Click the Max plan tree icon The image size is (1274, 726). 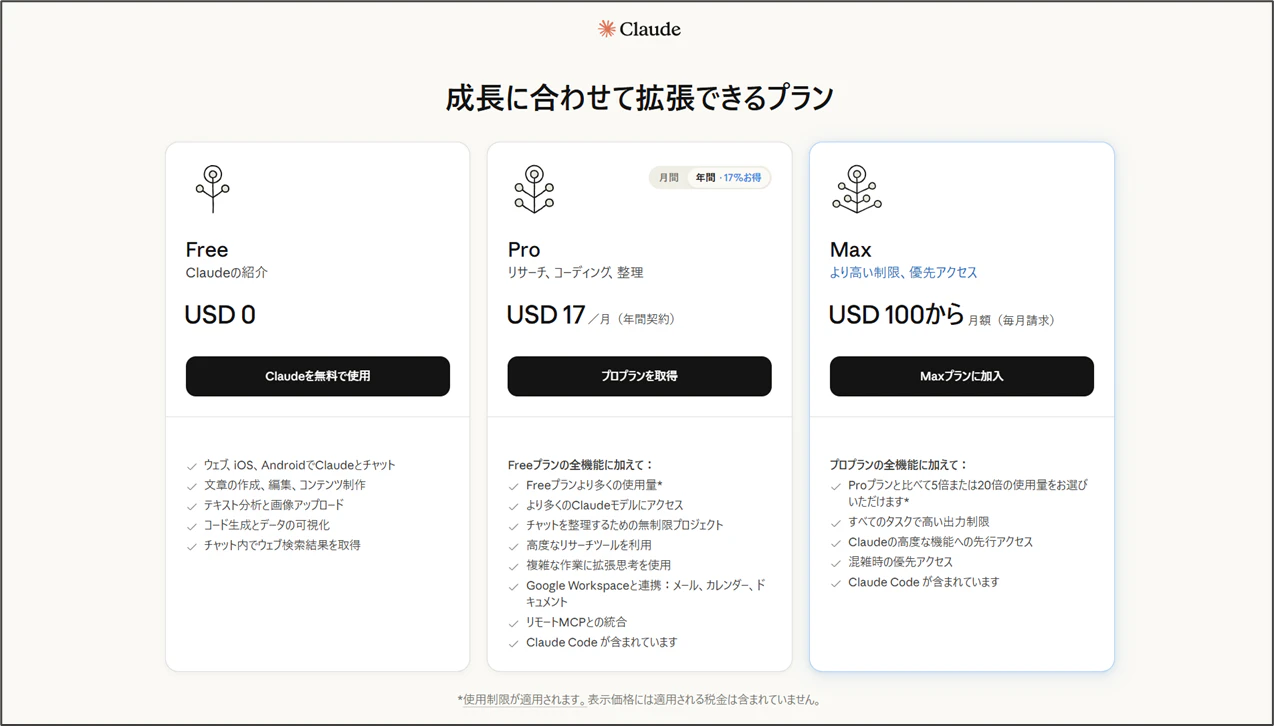pos(857,189)
